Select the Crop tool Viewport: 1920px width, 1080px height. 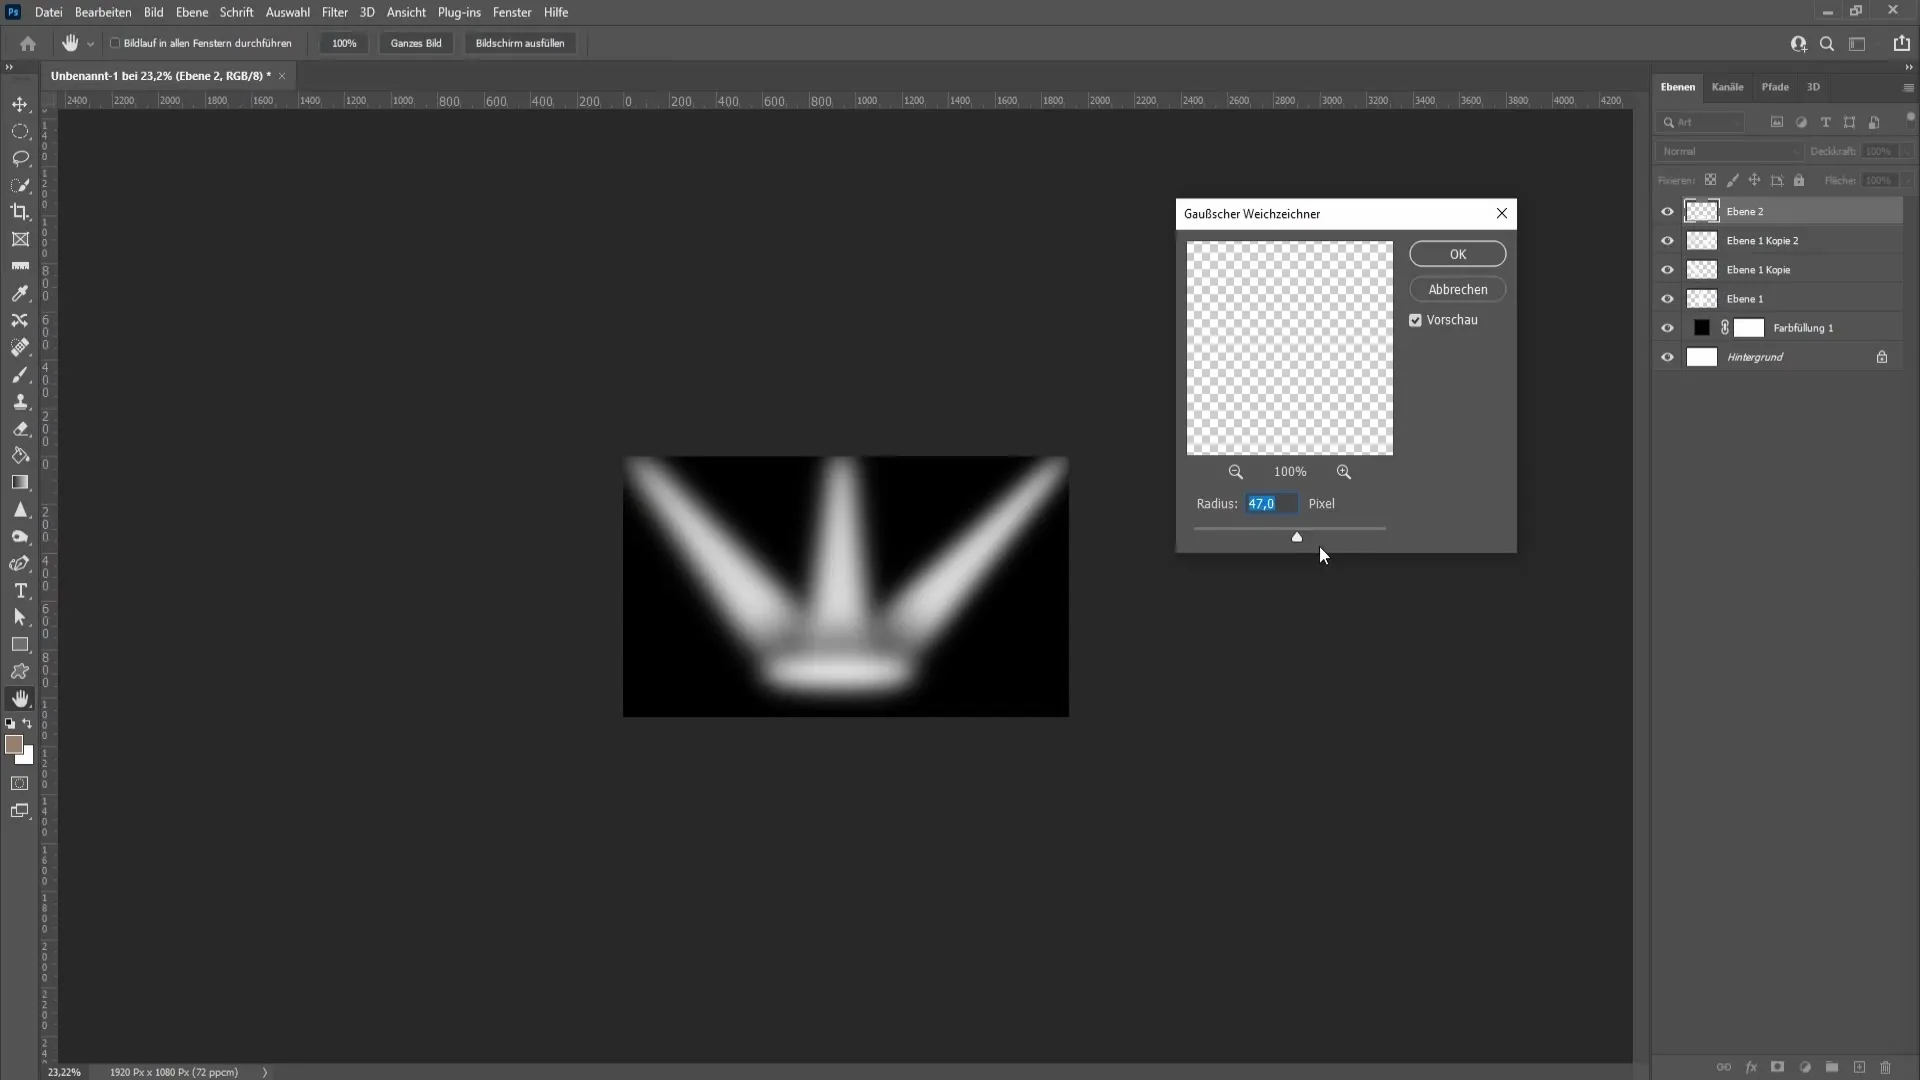coord(20,212)
